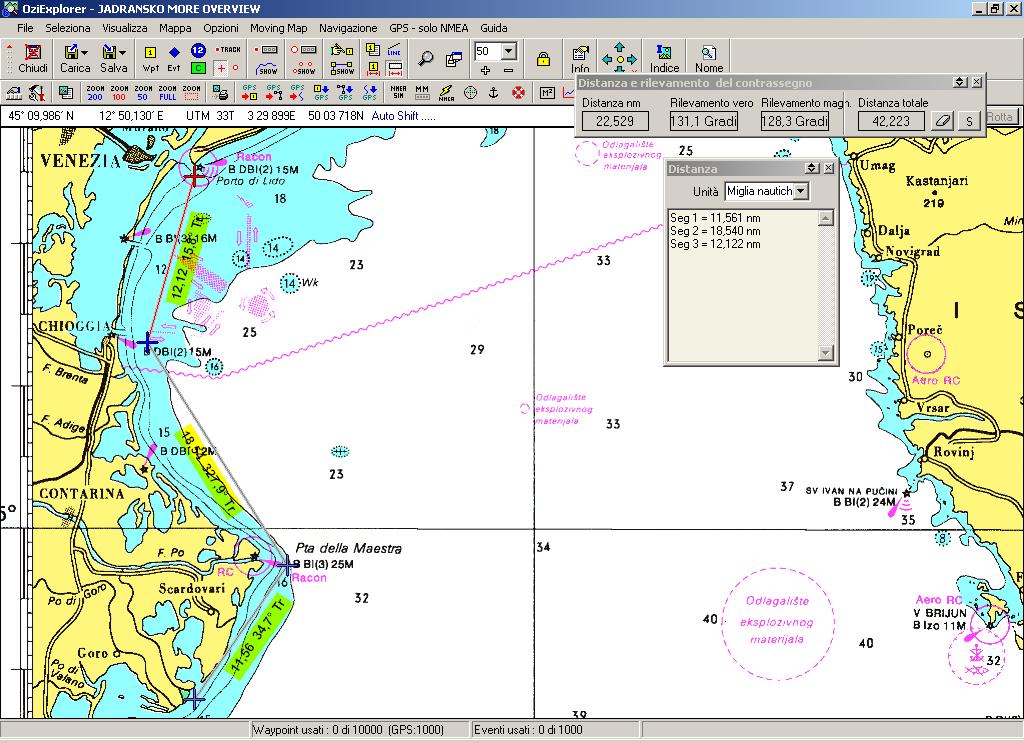Click the Auto Shift link
The height and width of the screenshot is (742, 1024).
(404, 116)
